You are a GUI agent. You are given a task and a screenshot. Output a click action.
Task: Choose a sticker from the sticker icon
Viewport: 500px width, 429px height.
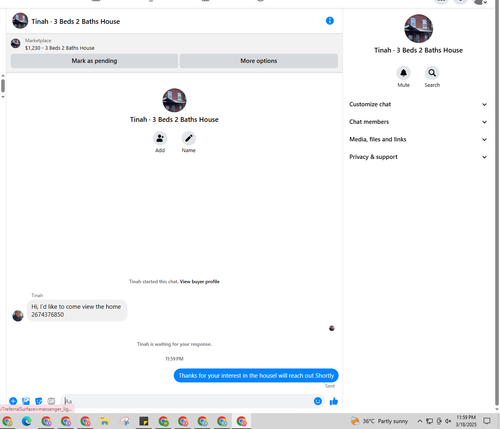pyautogui.click(x=39, y=401)
